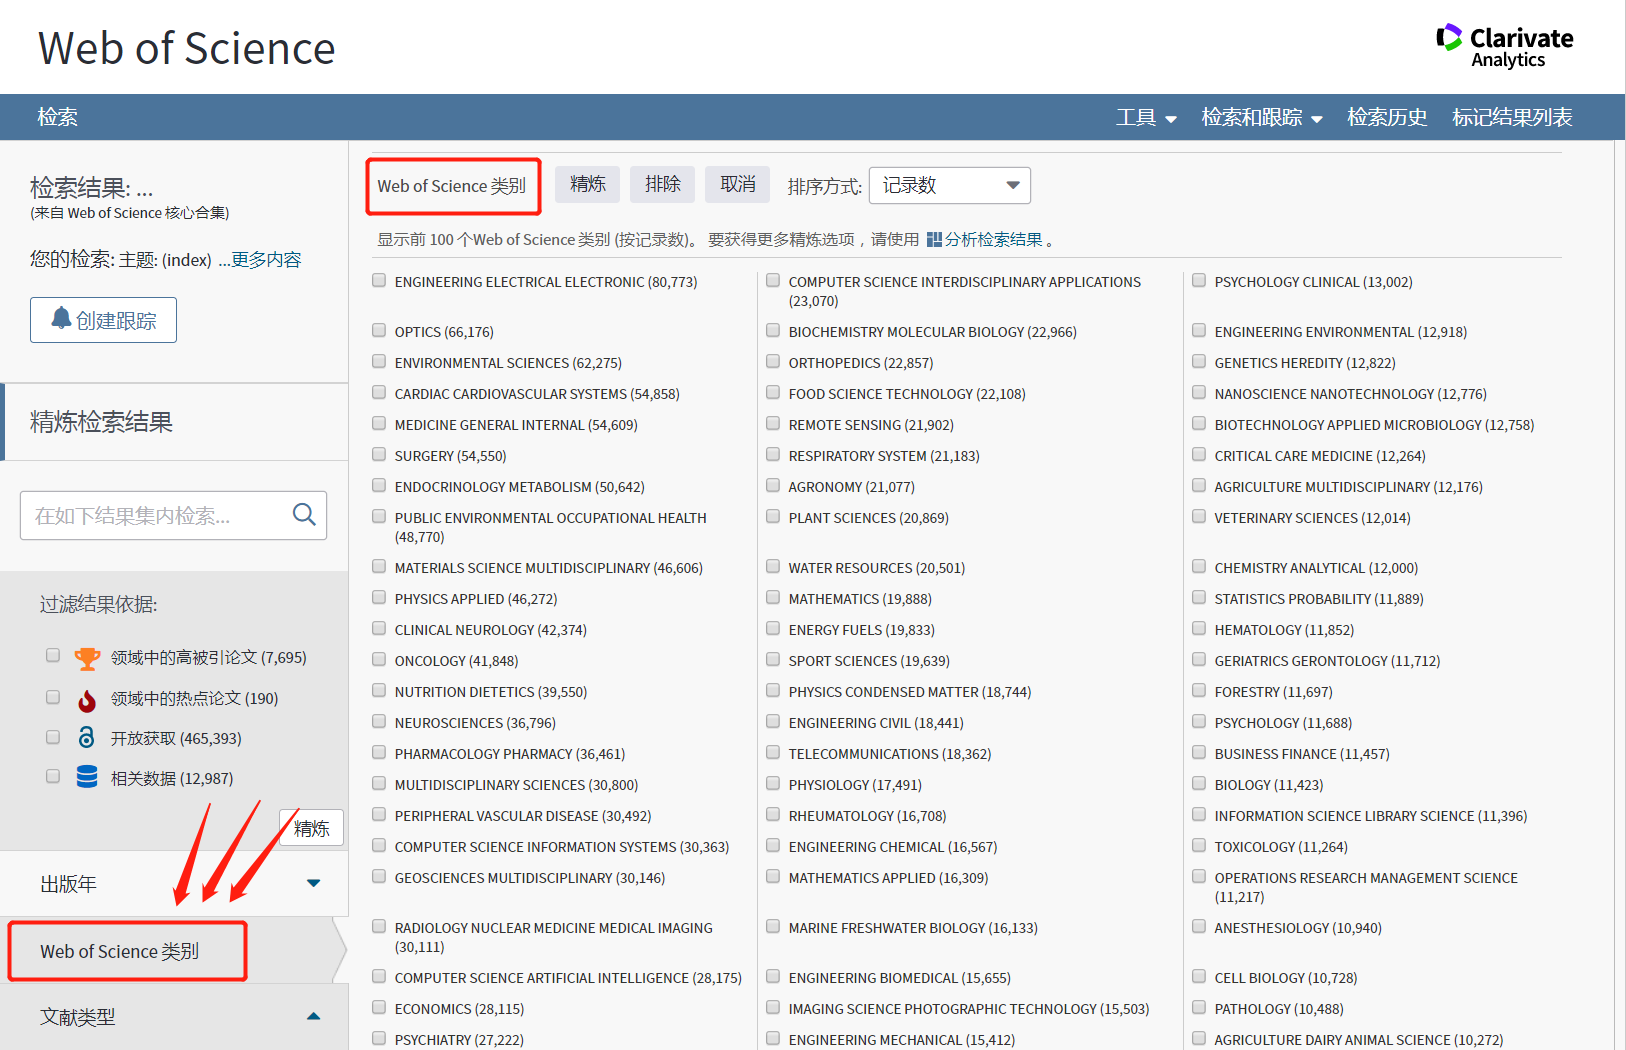Check the OPTICS category checkbox
This screenshot has width=1626, height=1050.
pyautogui.click(x=379, y=330)
